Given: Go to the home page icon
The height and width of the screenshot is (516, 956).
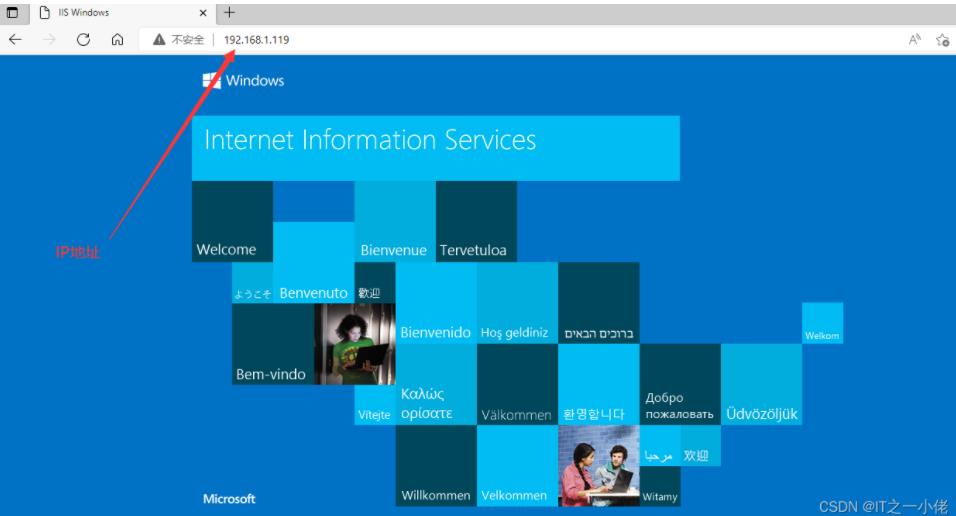Looking at the screenshot, I should click(x=117, y=40).
